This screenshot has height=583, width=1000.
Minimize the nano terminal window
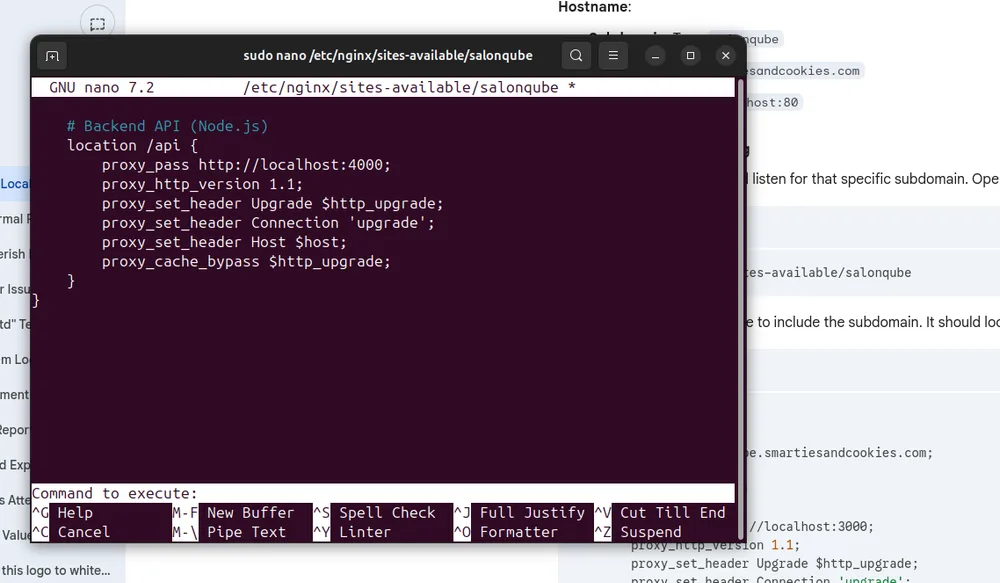(x=655, y=55)
